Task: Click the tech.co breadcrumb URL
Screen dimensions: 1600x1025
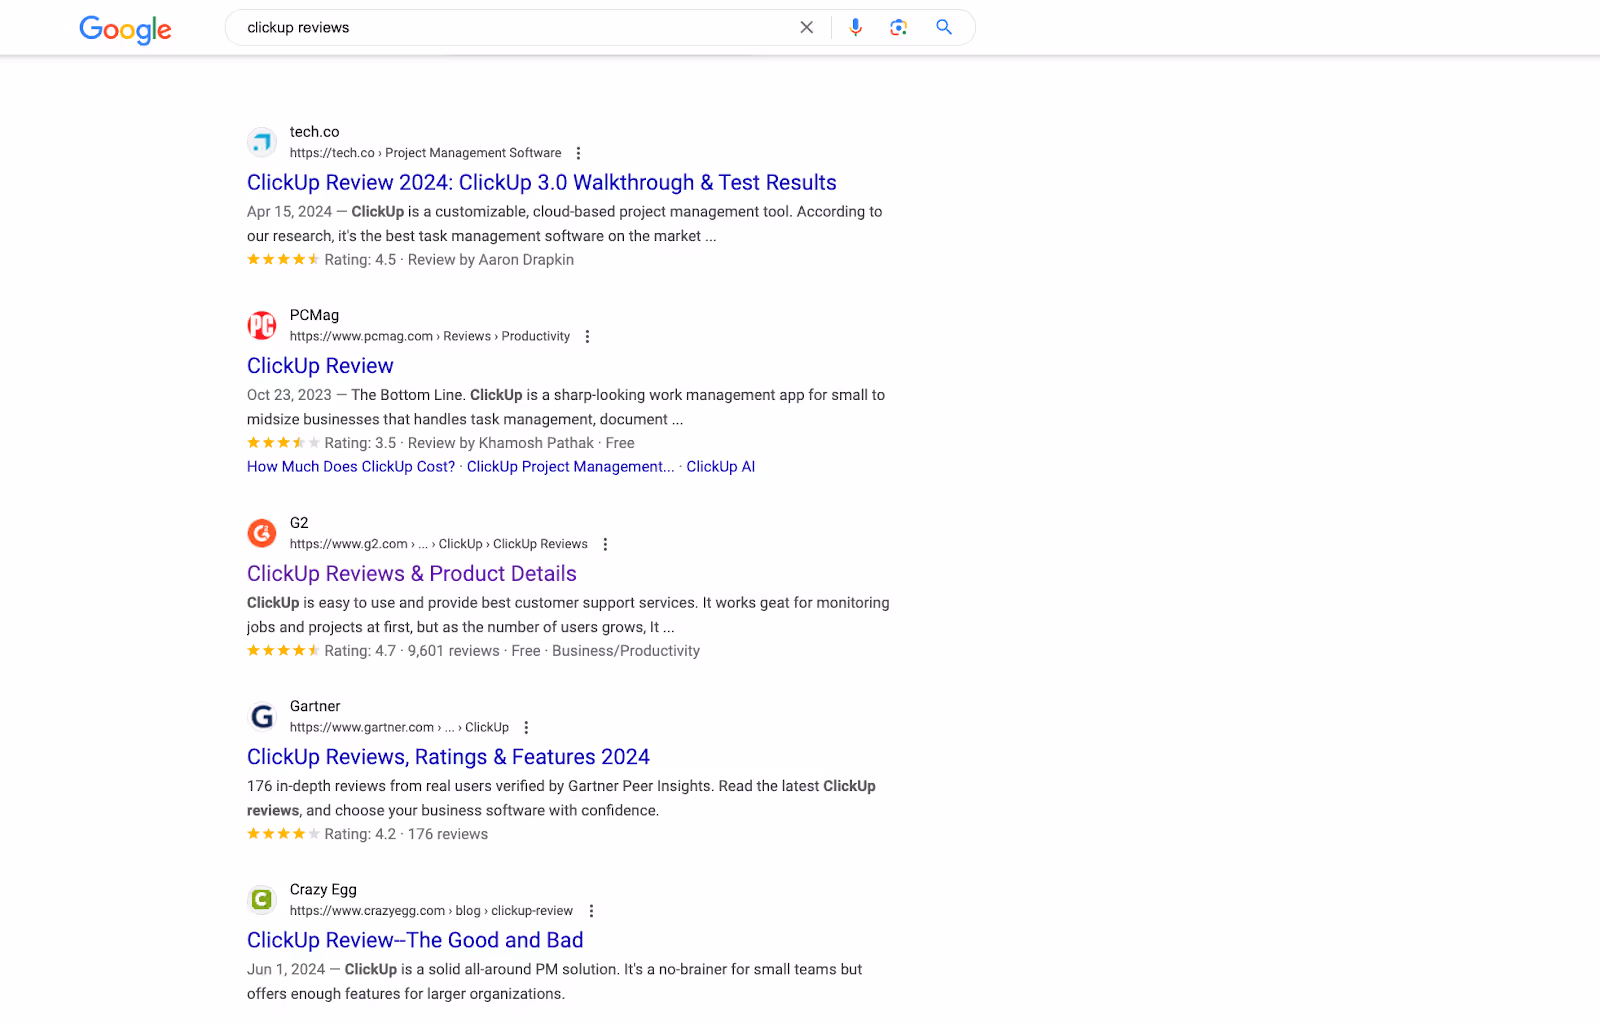Action: (426, 153)
